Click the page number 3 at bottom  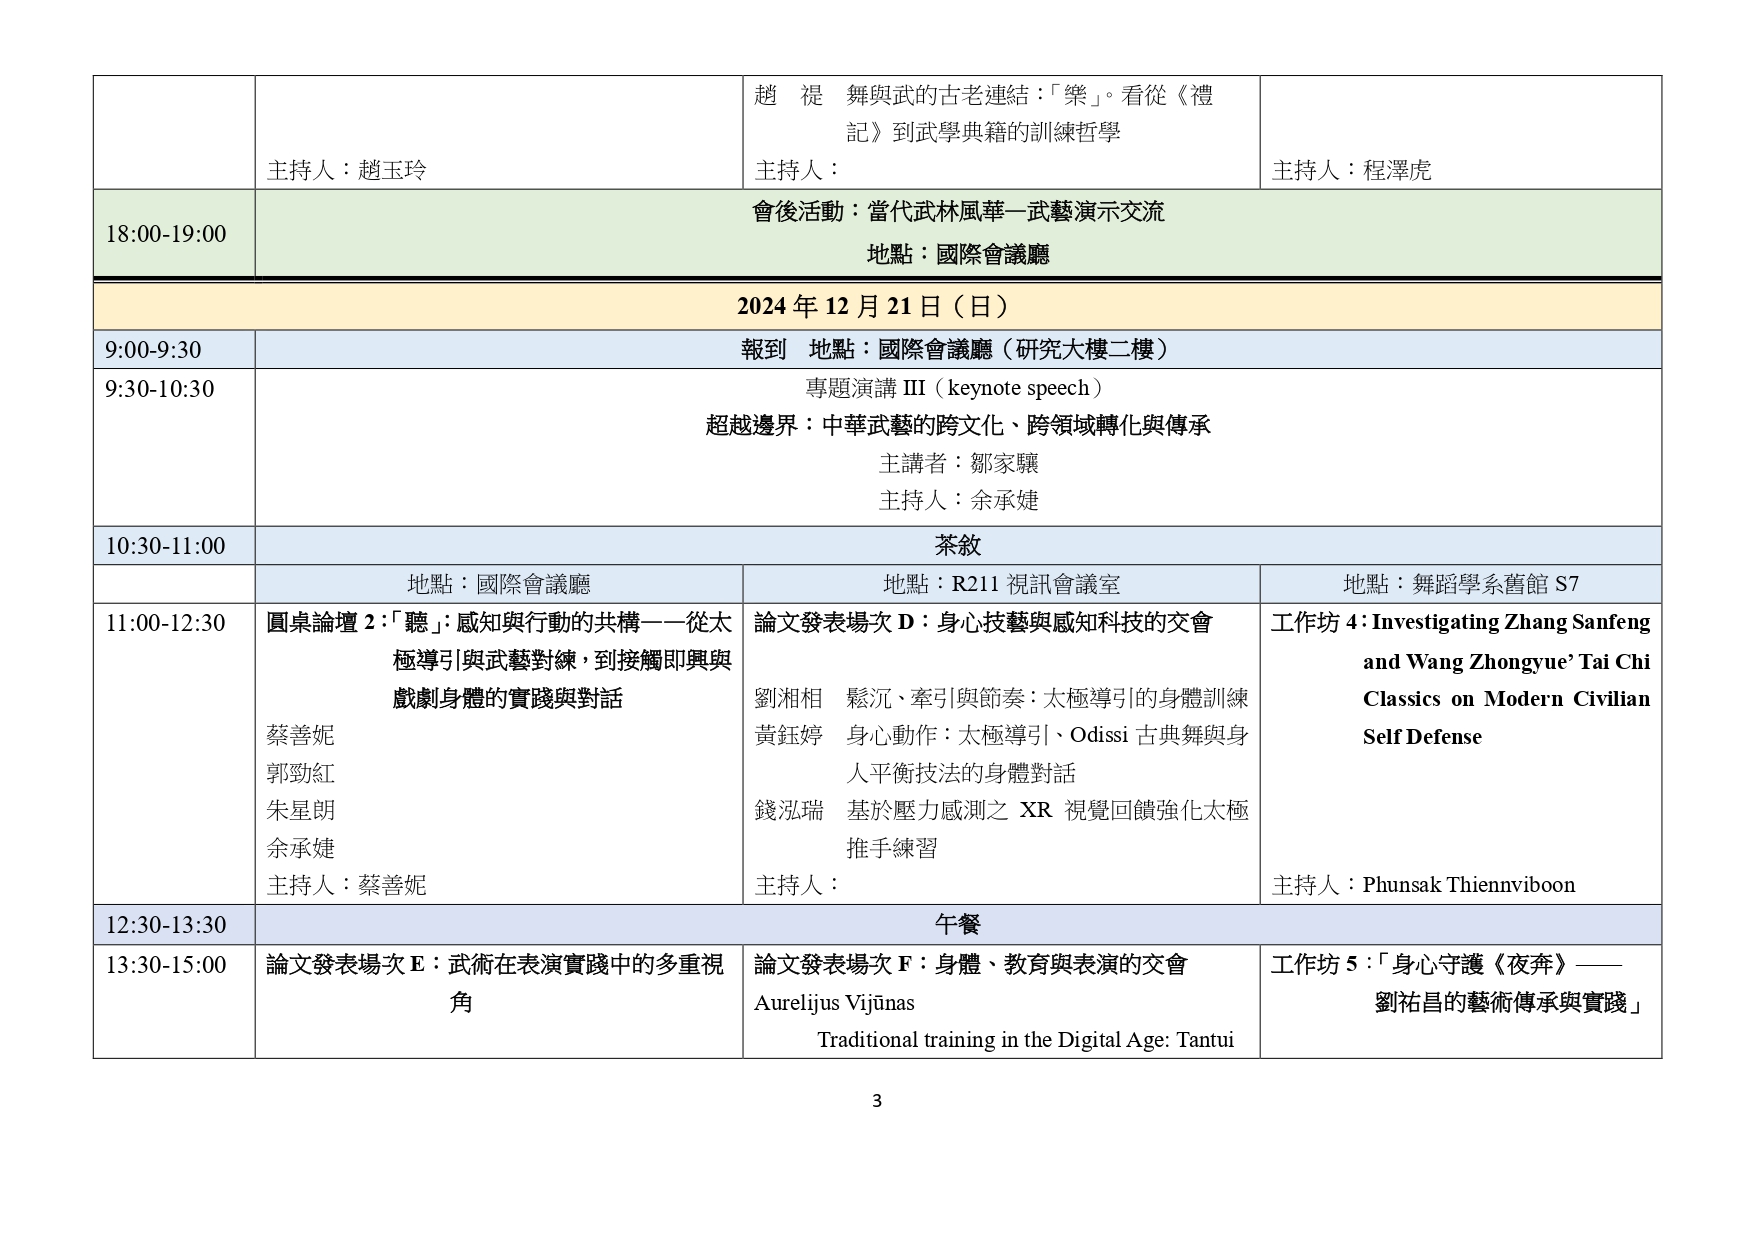(877, 1101)
